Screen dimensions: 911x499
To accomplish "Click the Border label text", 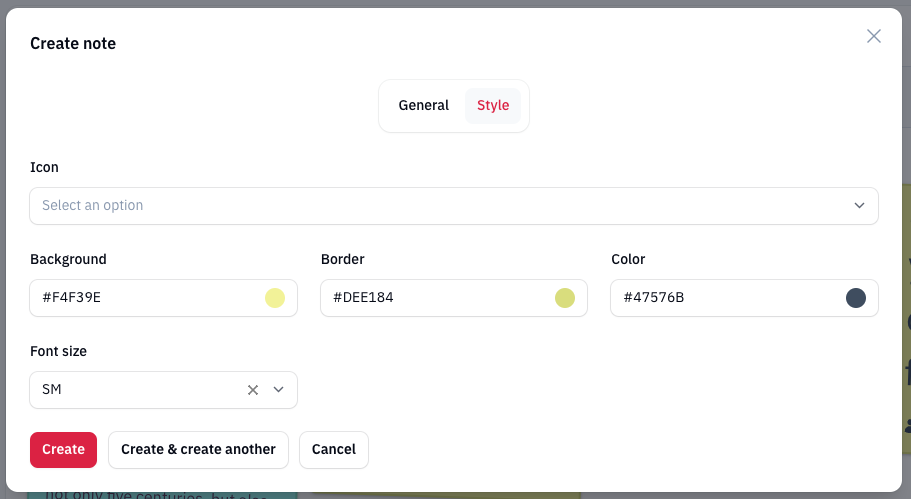I will coord(343,259).
